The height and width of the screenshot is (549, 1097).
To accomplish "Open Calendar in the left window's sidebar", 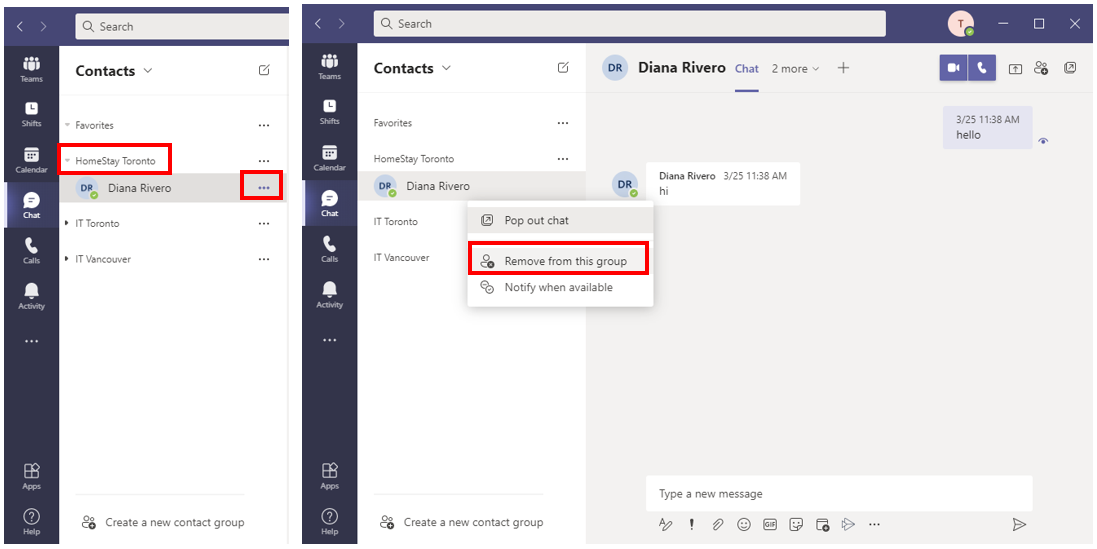I will point(31,160).
